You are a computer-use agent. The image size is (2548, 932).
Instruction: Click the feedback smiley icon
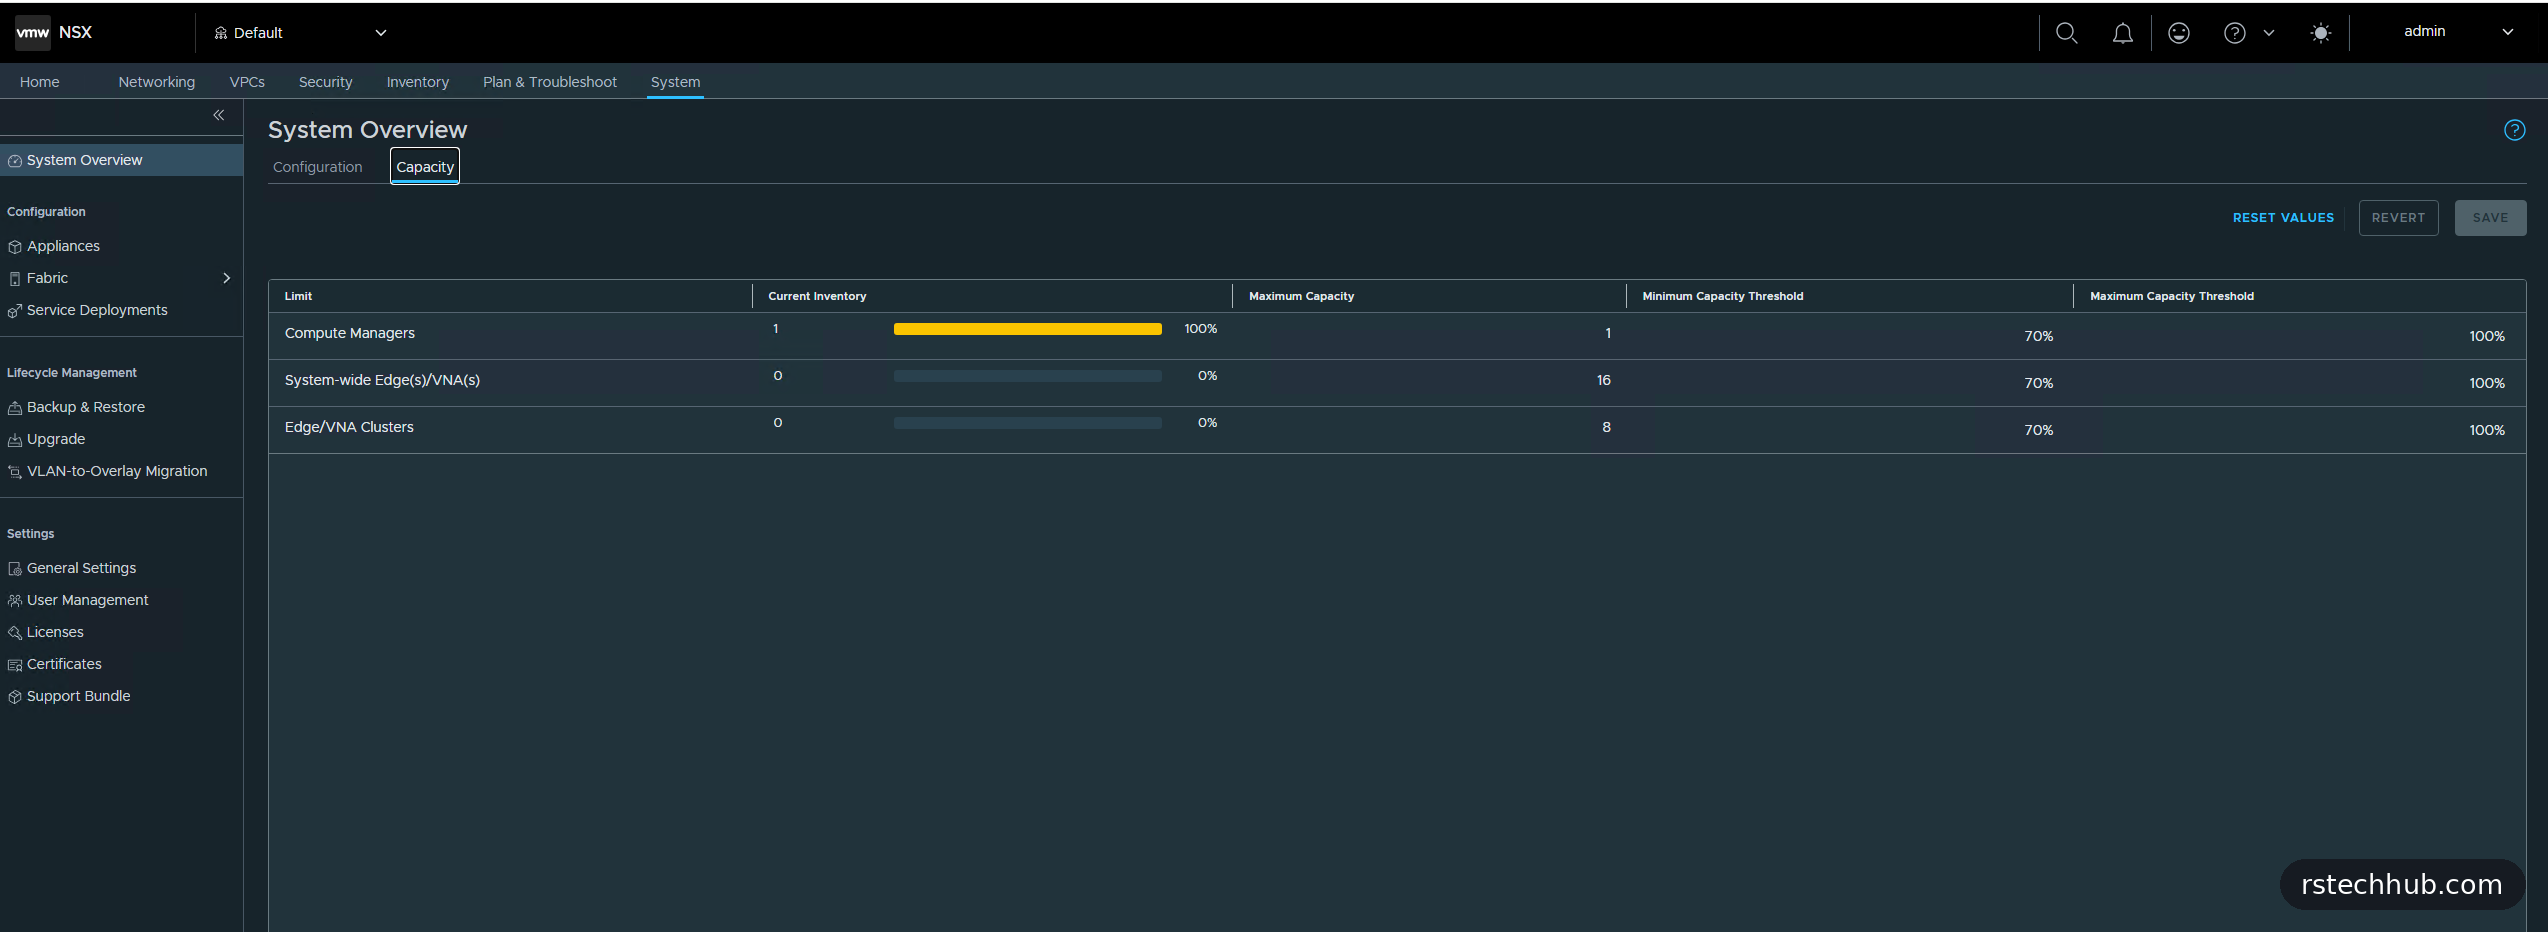click(2178, 33)
